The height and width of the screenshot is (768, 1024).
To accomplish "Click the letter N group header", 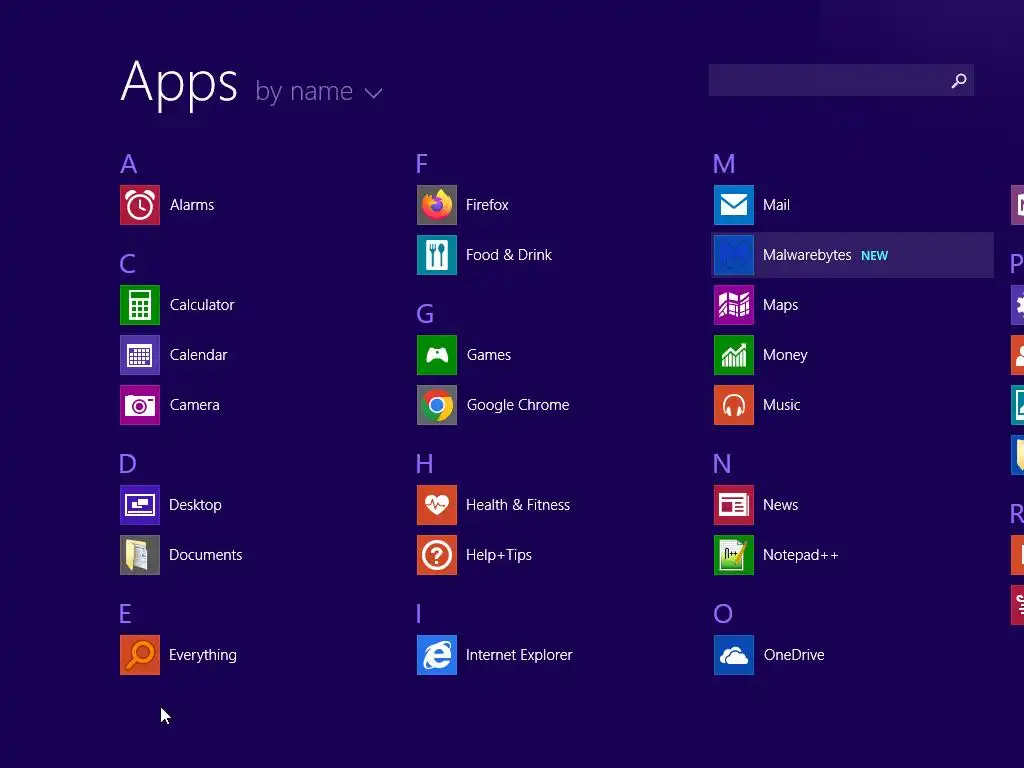I will click(x=722, y=464).
